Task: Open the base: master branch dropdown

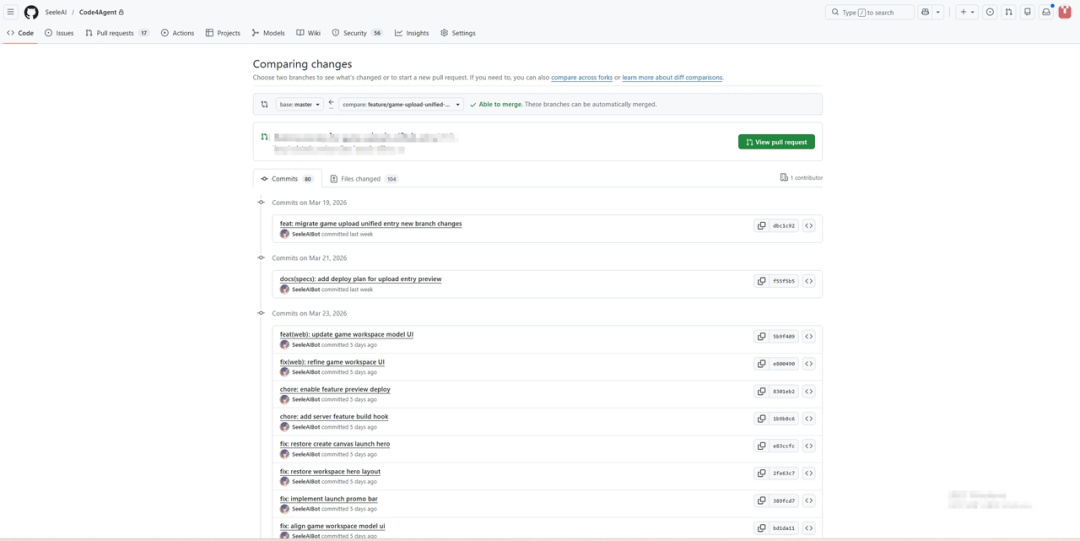Action: [x=300, y=104]
